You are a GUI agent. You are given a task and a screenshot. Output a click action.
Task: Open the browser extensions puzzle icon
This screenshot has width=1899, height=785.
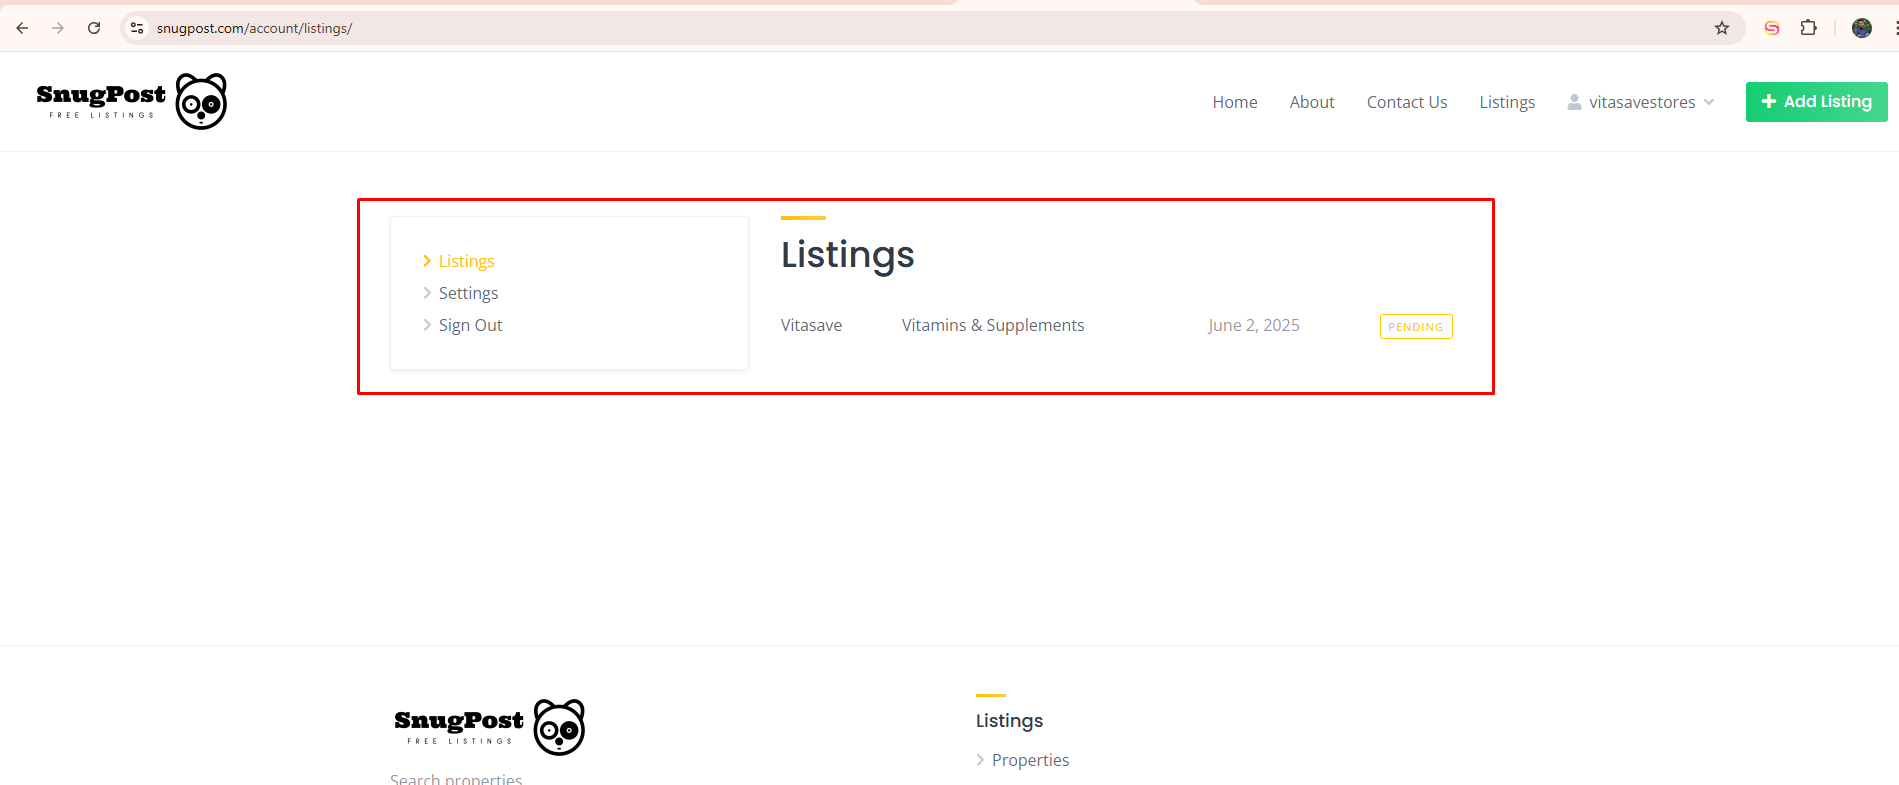(x=1808, y=28)
